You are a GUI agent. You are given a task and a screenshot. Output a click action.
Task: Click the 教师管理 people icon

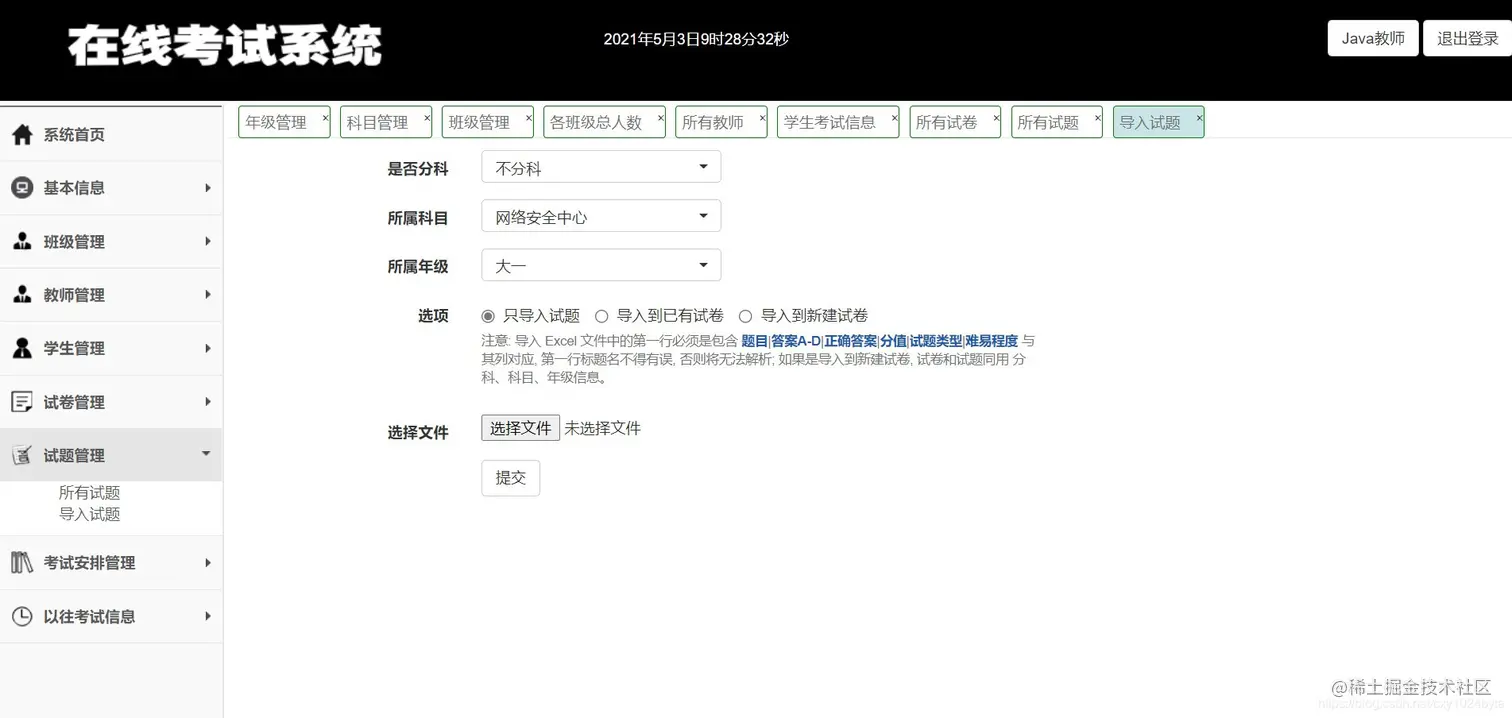coord(22,295)
